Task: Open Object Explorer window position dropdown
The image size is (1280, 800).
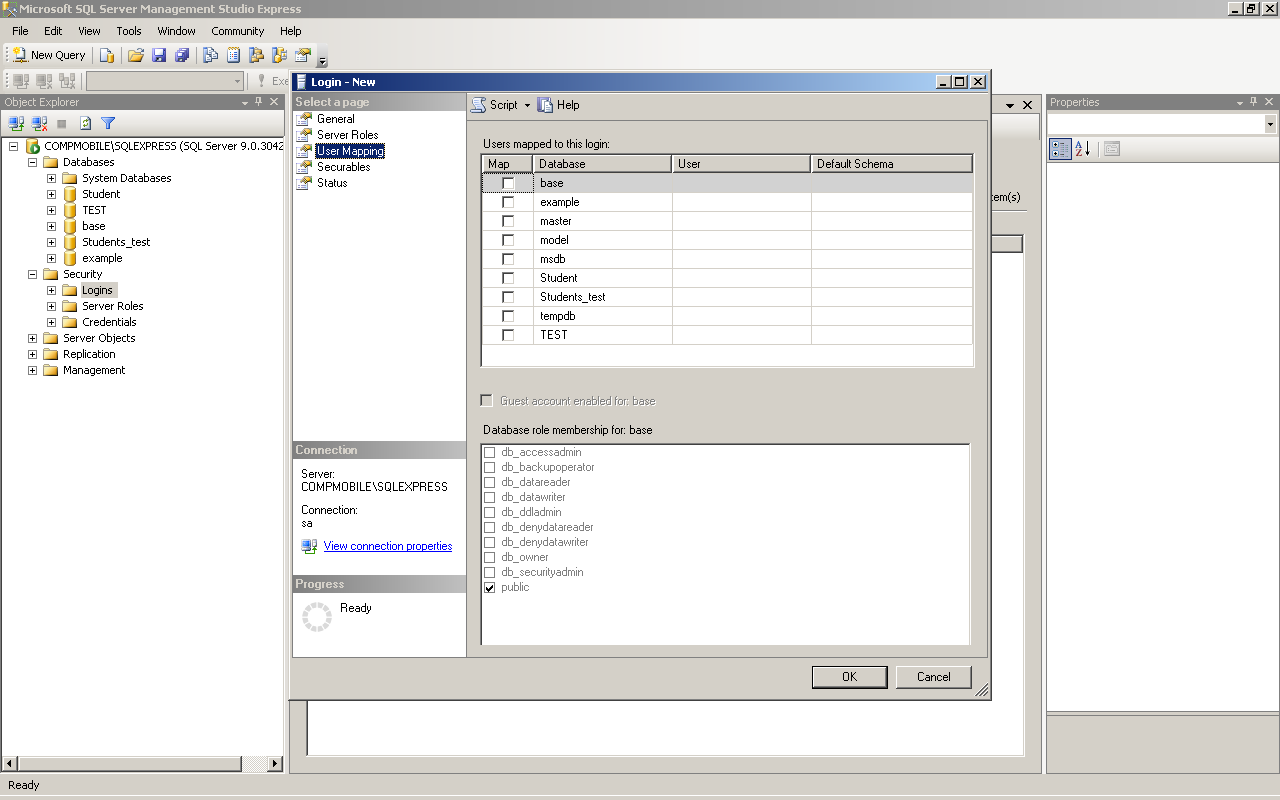Action: pyautogui.click(x=245, y=102)
